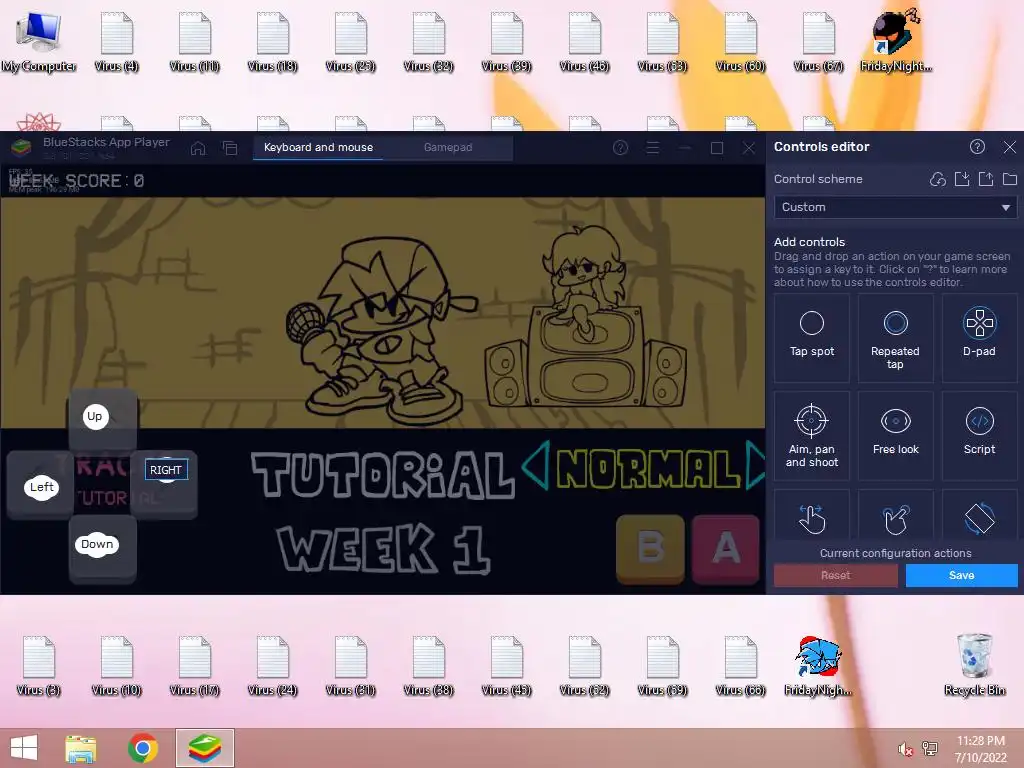The height and width of the screenshot is (768, 1024).
Task: Select TUTORIAL in game week list
Action: [x=383, y=475]
